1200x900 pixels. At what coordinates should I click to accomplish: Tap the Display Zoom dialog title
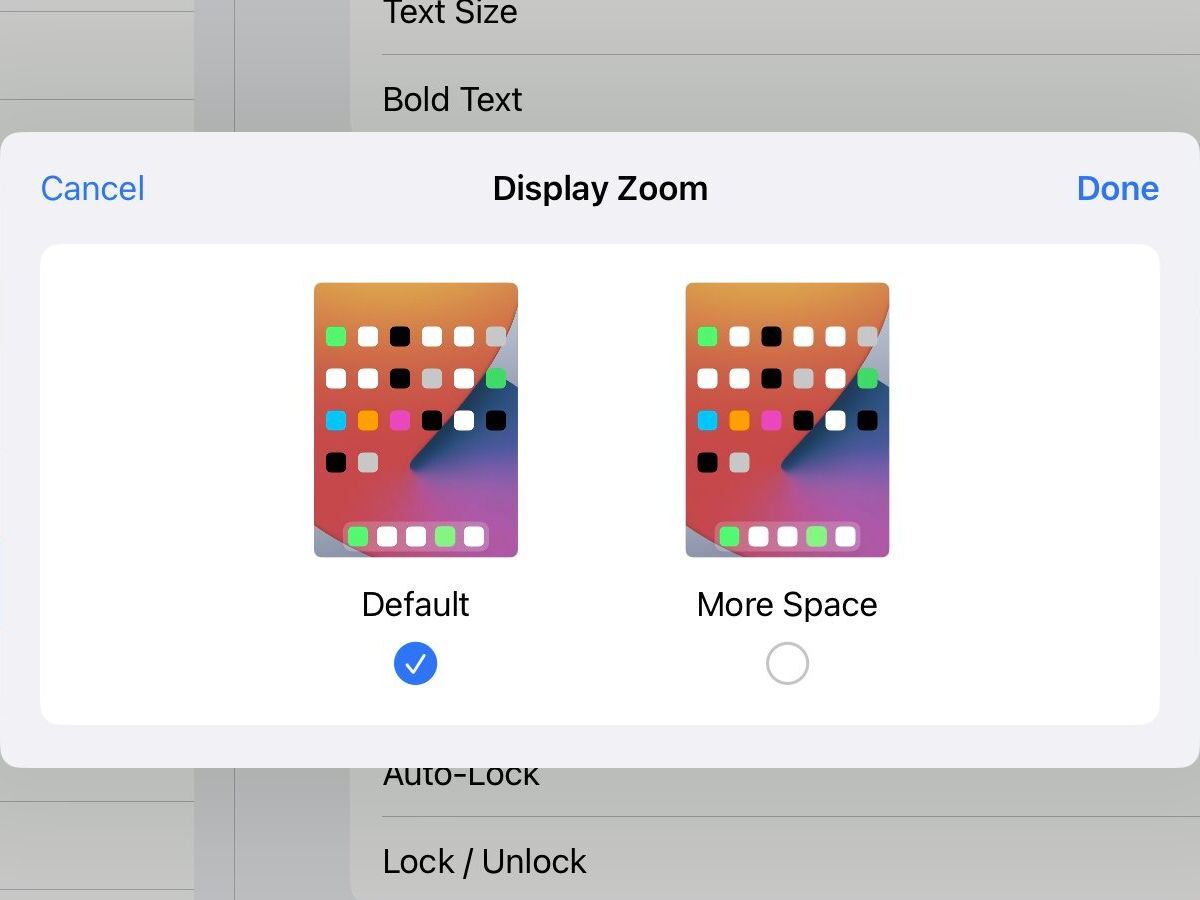point(599,188)
